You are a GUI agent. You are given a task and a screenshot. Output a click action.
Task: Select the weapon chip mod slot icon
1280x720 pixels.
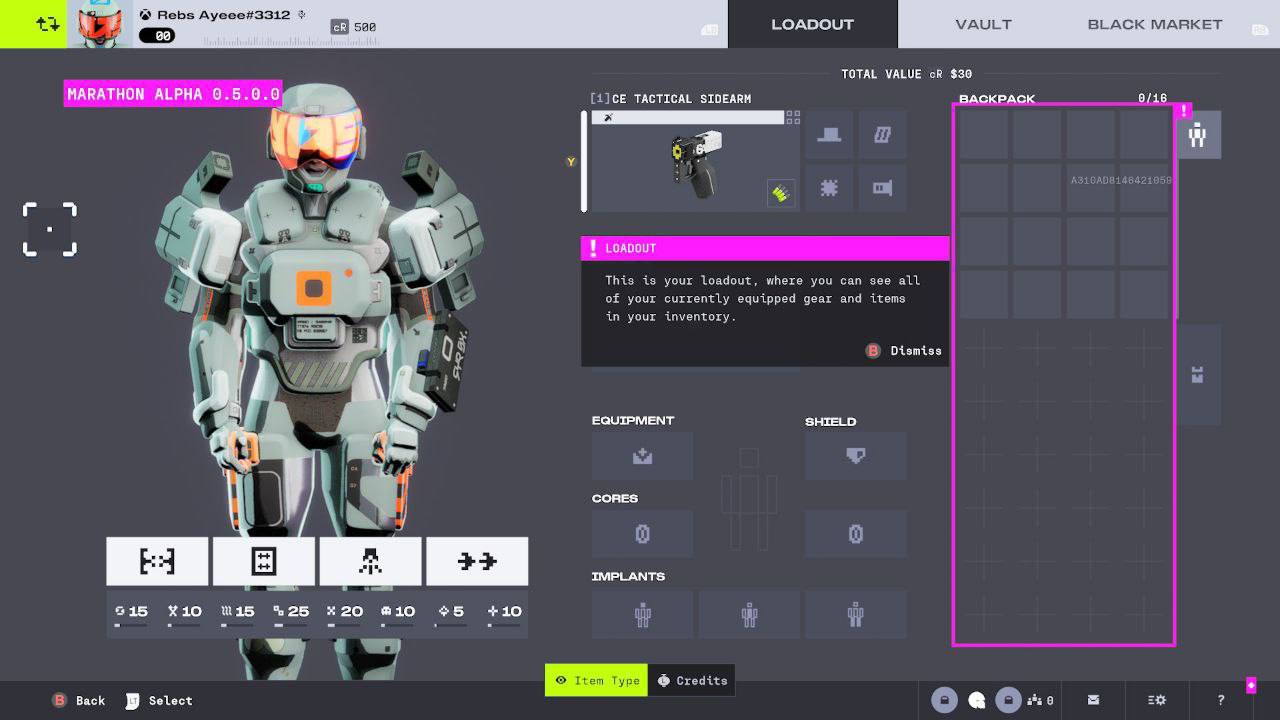pyautogui.click(x=829, y=188)
